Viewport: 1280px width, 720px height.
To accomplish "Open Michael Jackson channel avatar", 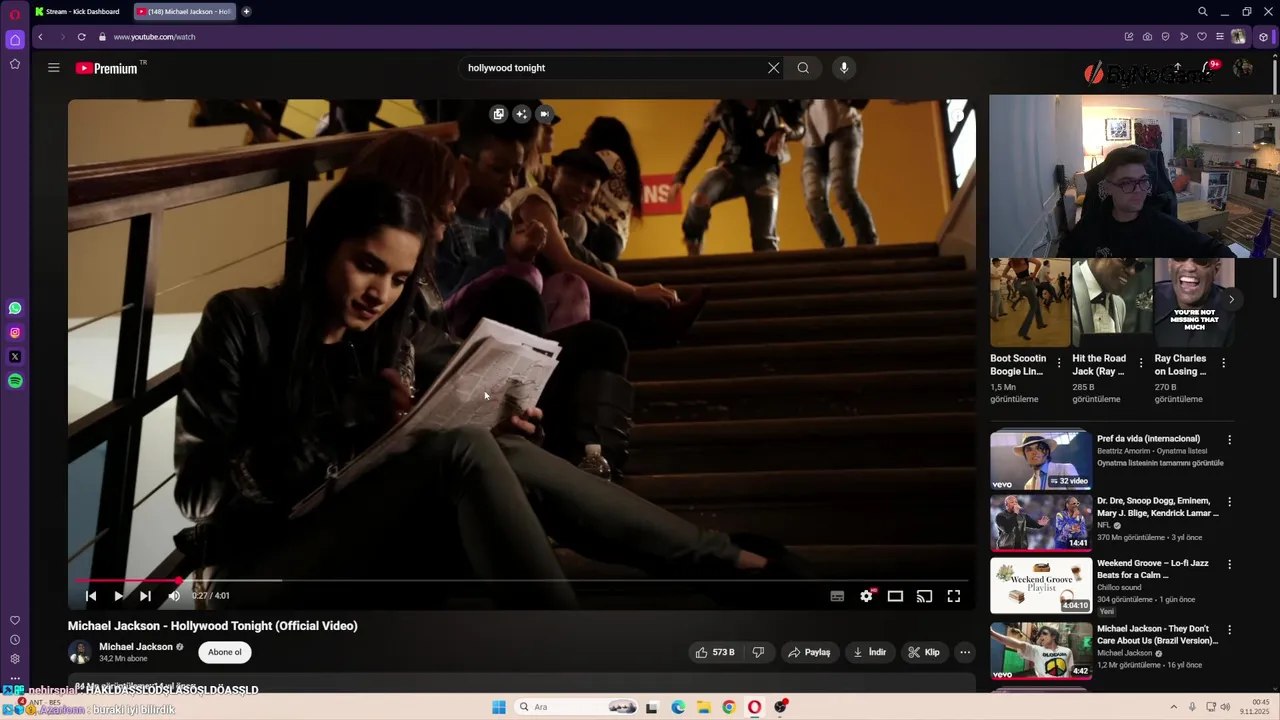I will pos(79,652).
